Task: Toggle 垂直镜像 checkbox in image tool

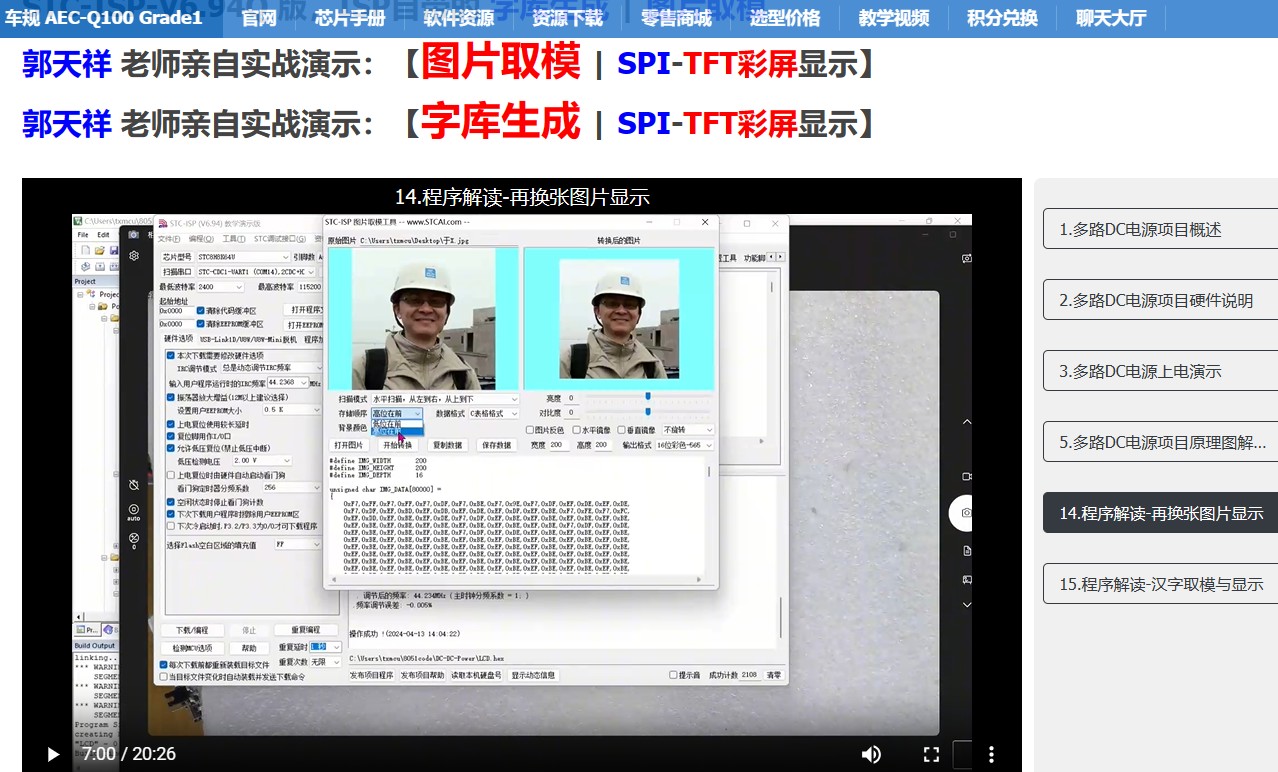Action: (622, 430)
